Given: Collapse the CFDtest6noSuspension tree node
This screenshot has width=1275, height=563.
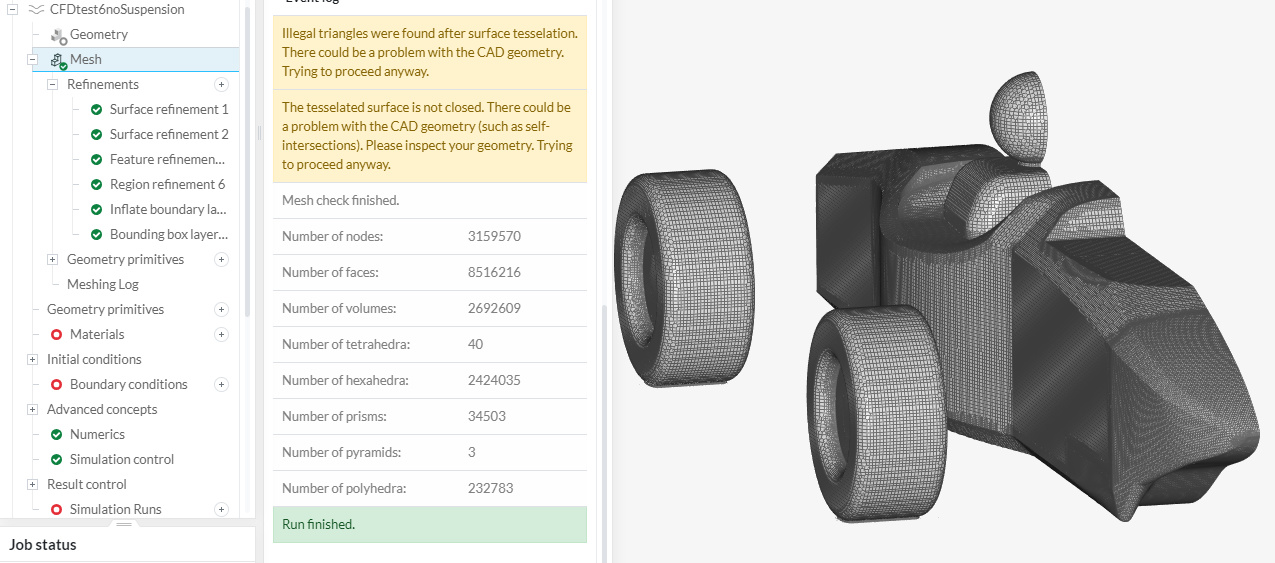Looking at the screenshot, I should pos(12,9).
